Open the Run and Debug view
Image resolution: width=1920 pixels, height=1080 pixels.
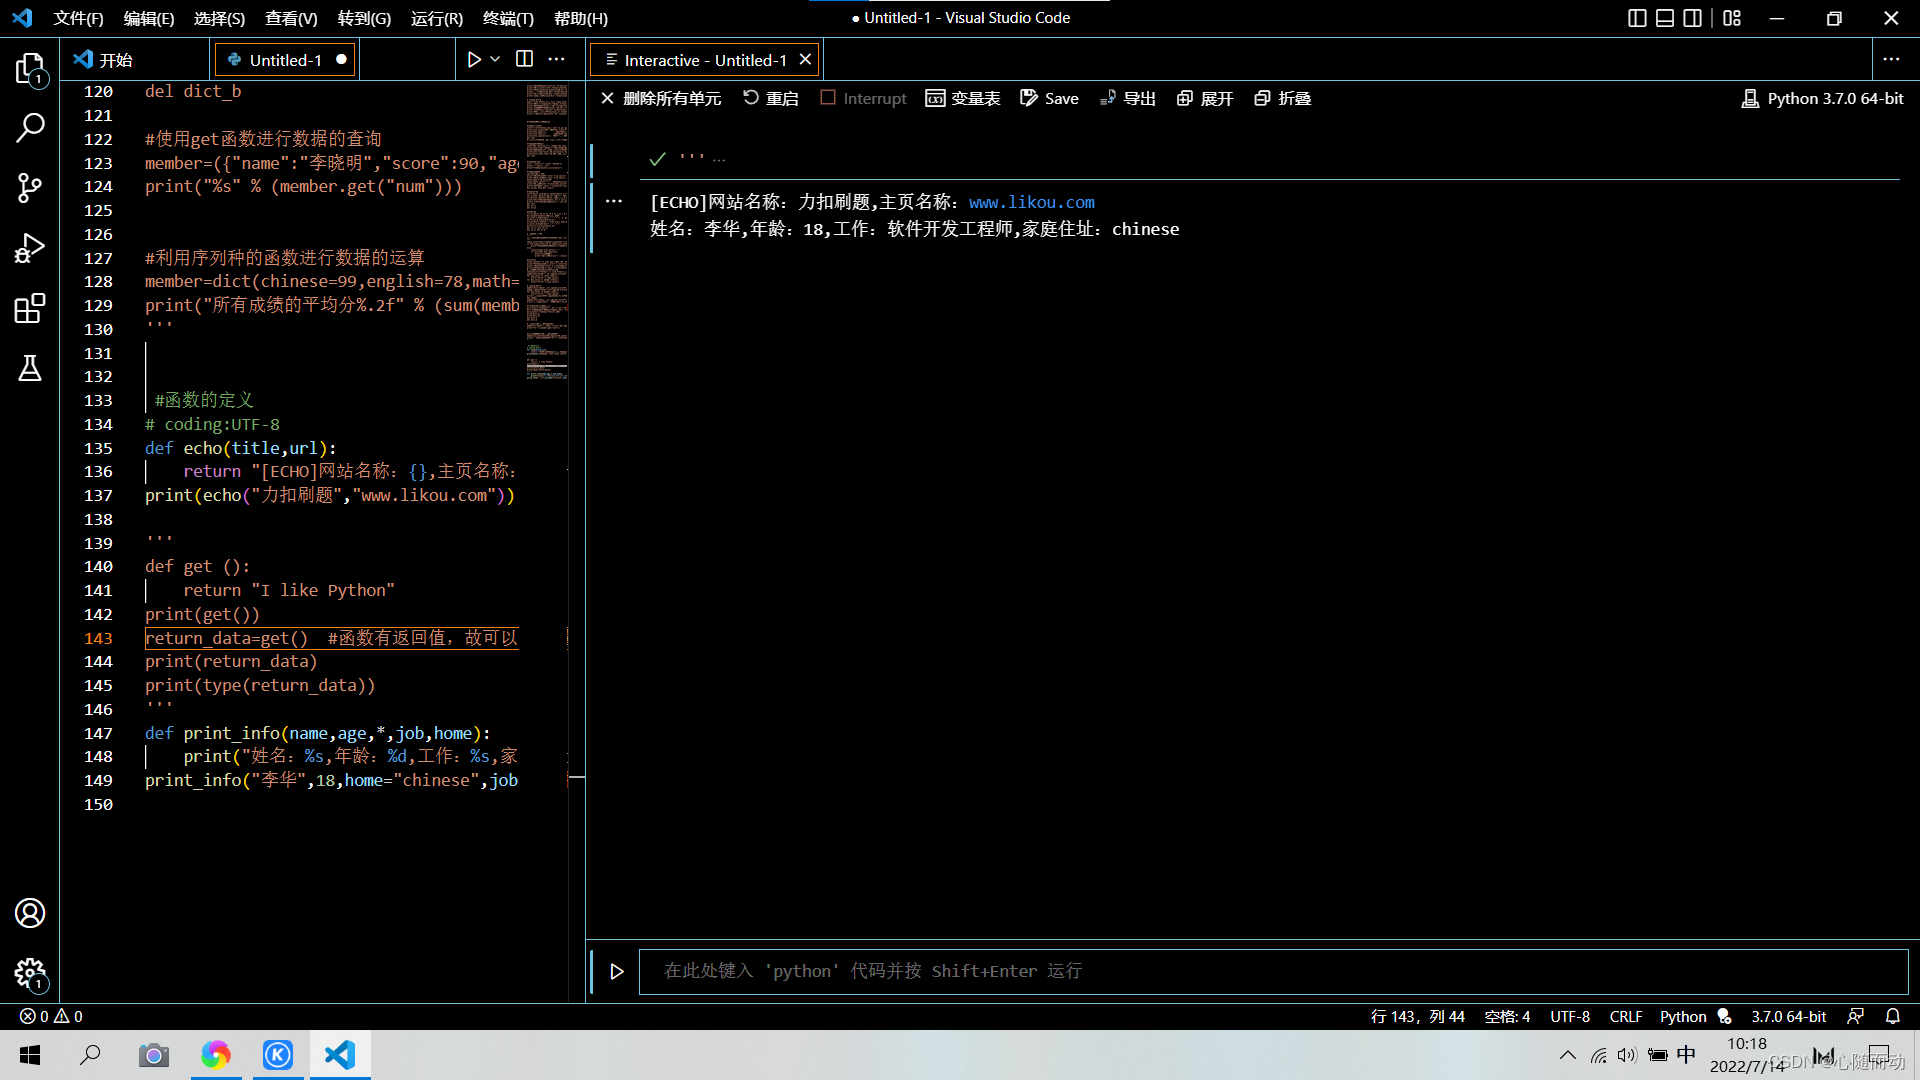30,248
